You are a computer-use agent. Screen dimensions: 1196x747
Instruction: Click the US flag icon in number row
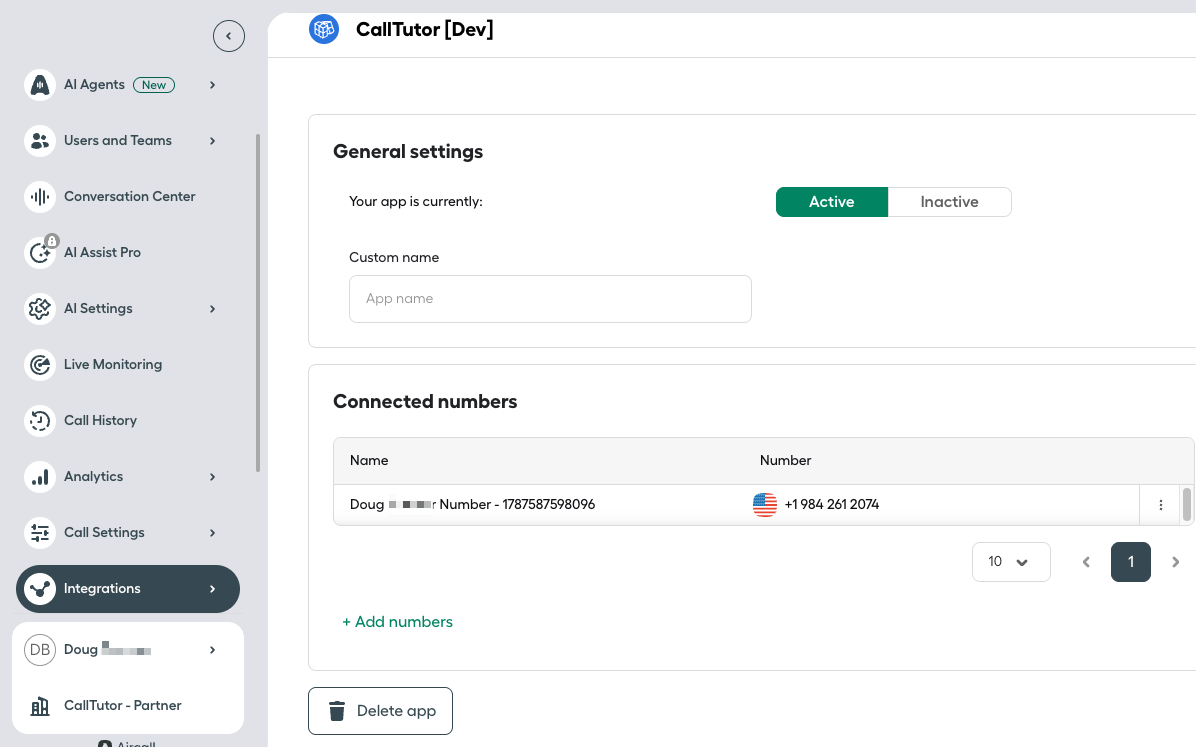click(x=765, y=504)
